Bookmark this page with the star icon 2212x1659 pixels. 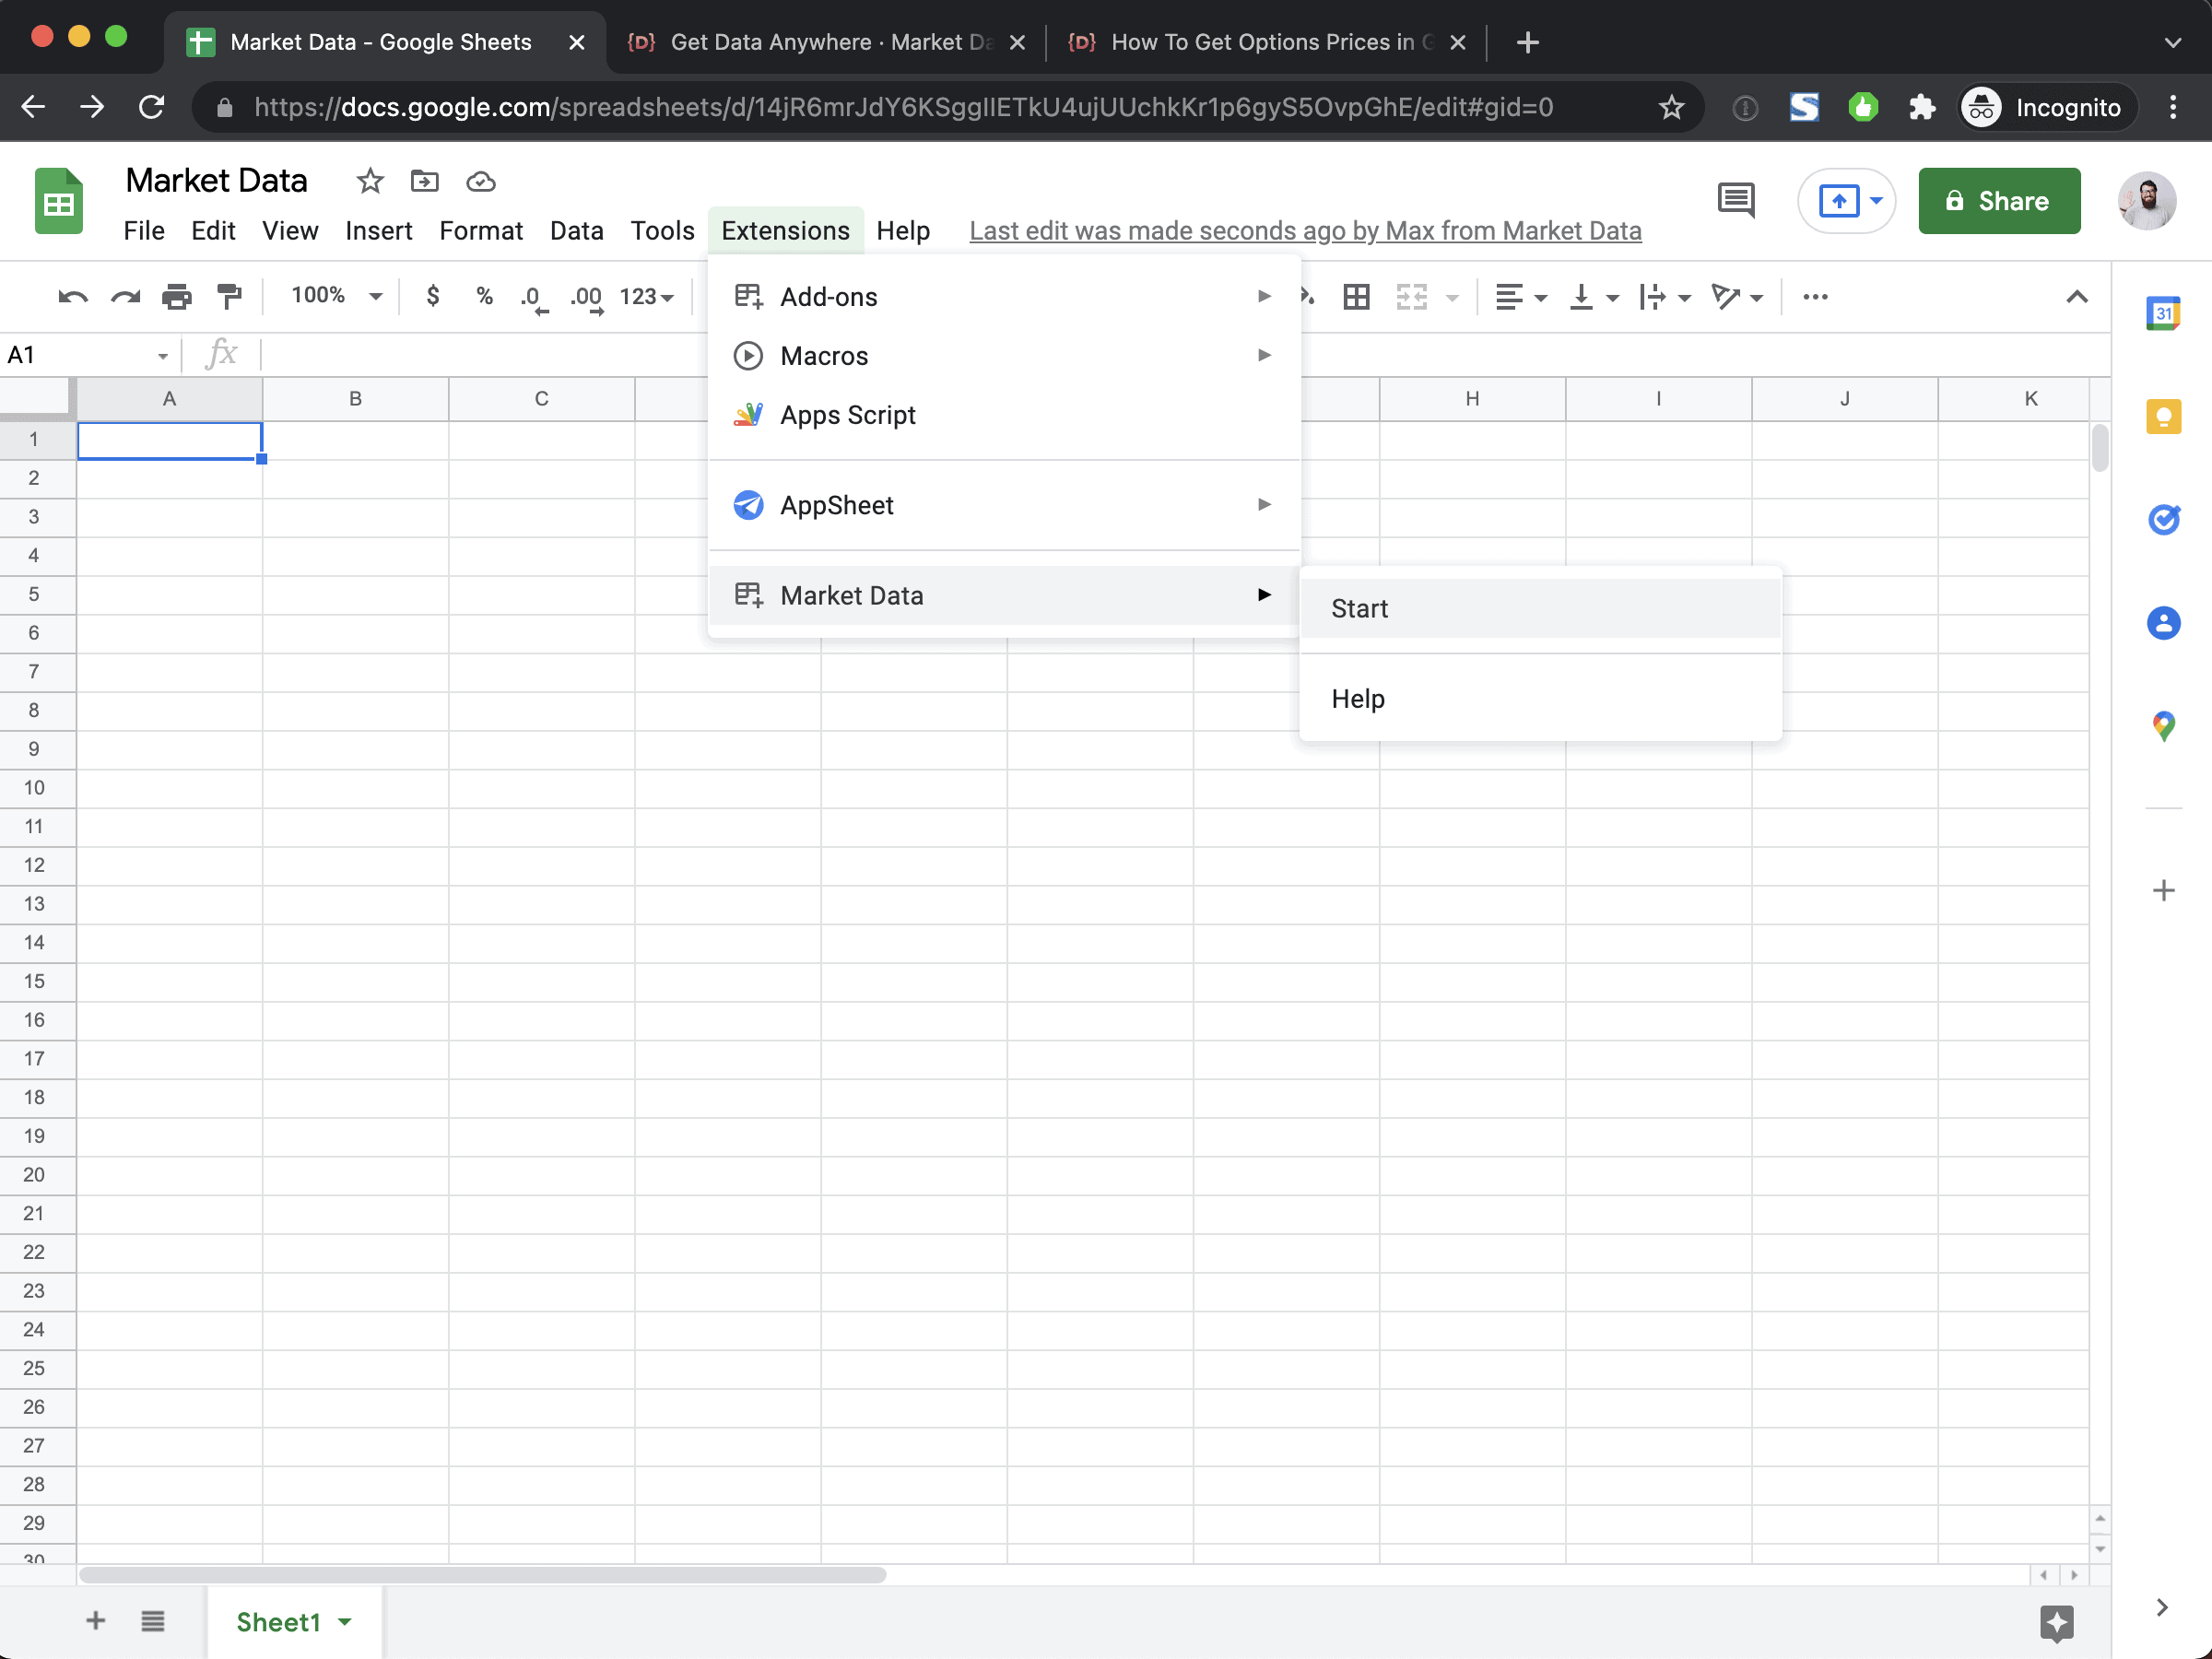point(1672,107)
